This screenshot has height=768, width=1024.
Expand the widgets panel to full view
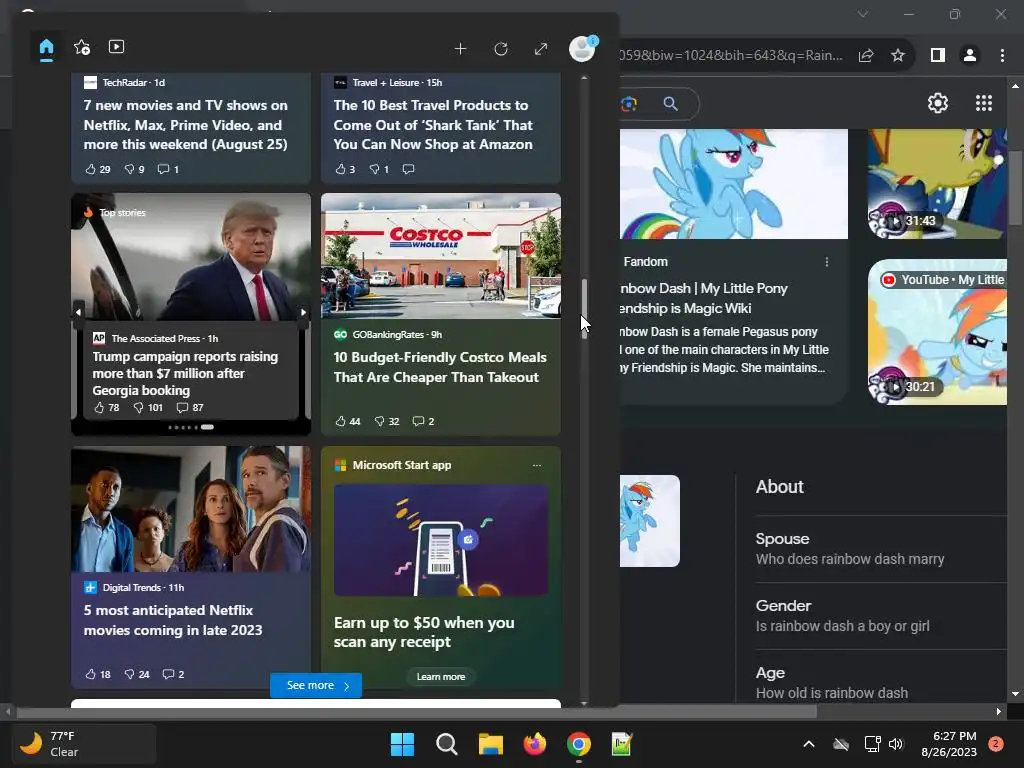click(541, 49)
